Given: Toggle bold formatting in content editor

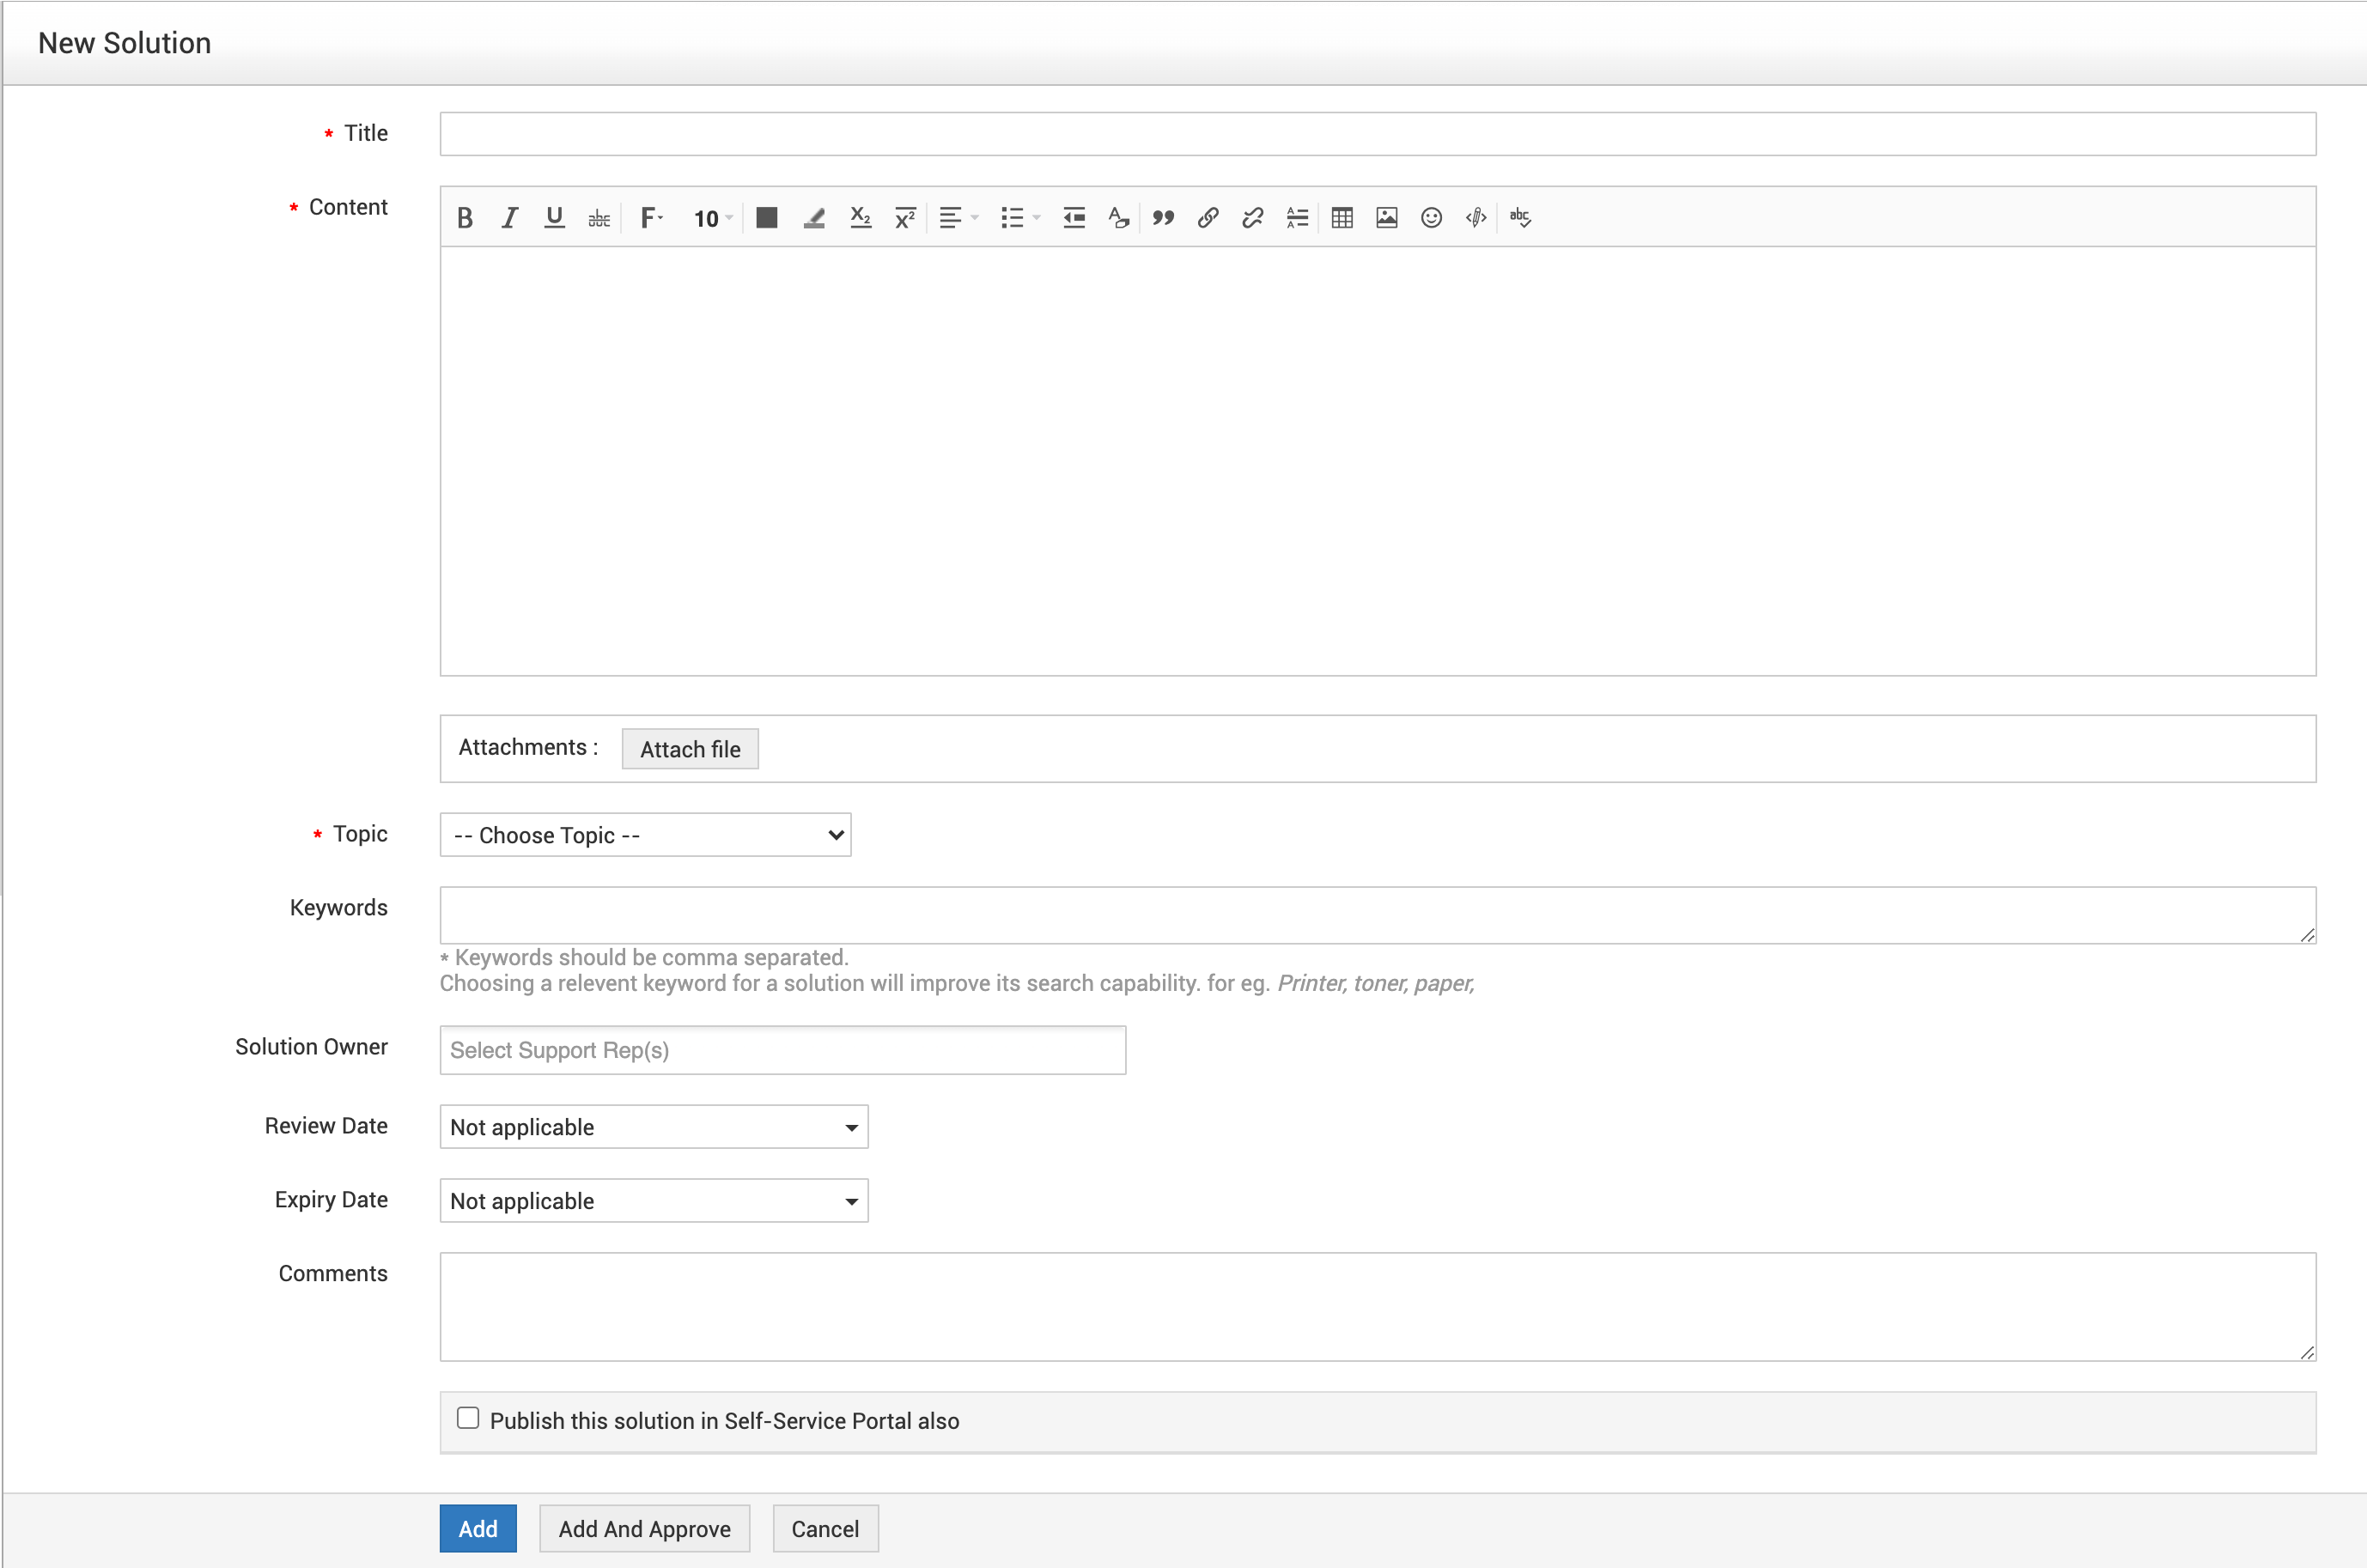Looking at the screenshot, I should tap(465, 218).
